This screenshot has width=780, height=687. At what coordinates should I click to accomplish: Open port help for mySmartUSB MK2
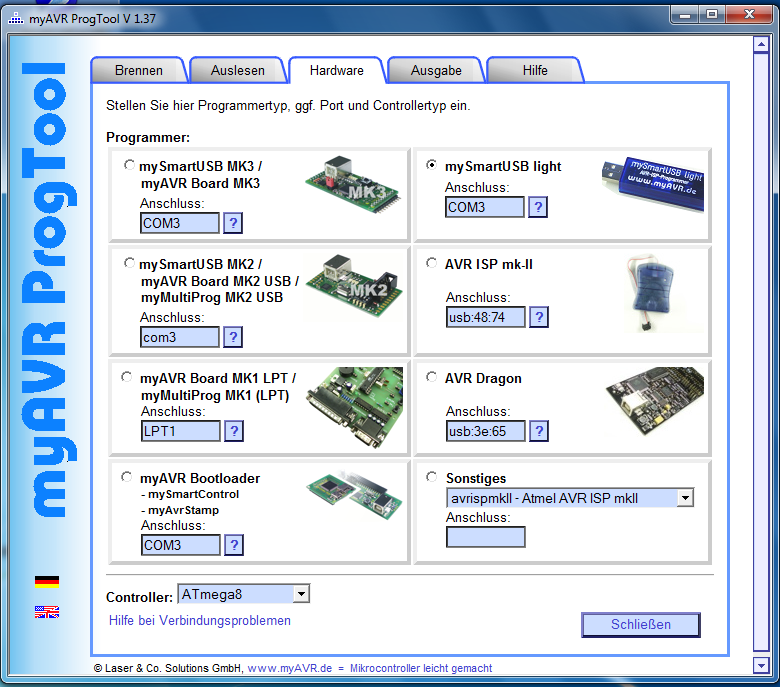point(233,337)
